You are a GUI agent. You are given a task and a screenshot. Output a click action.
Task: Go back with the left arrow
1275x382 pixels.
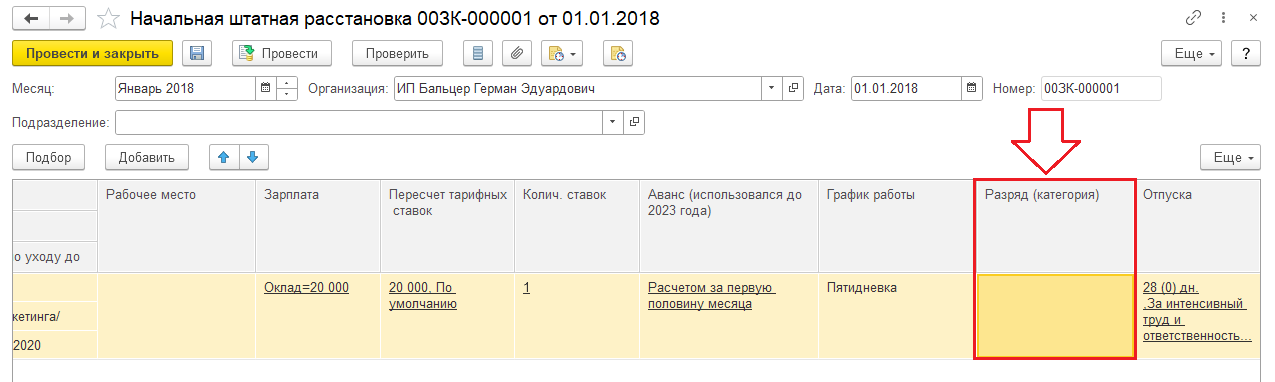tap(30, 19)
